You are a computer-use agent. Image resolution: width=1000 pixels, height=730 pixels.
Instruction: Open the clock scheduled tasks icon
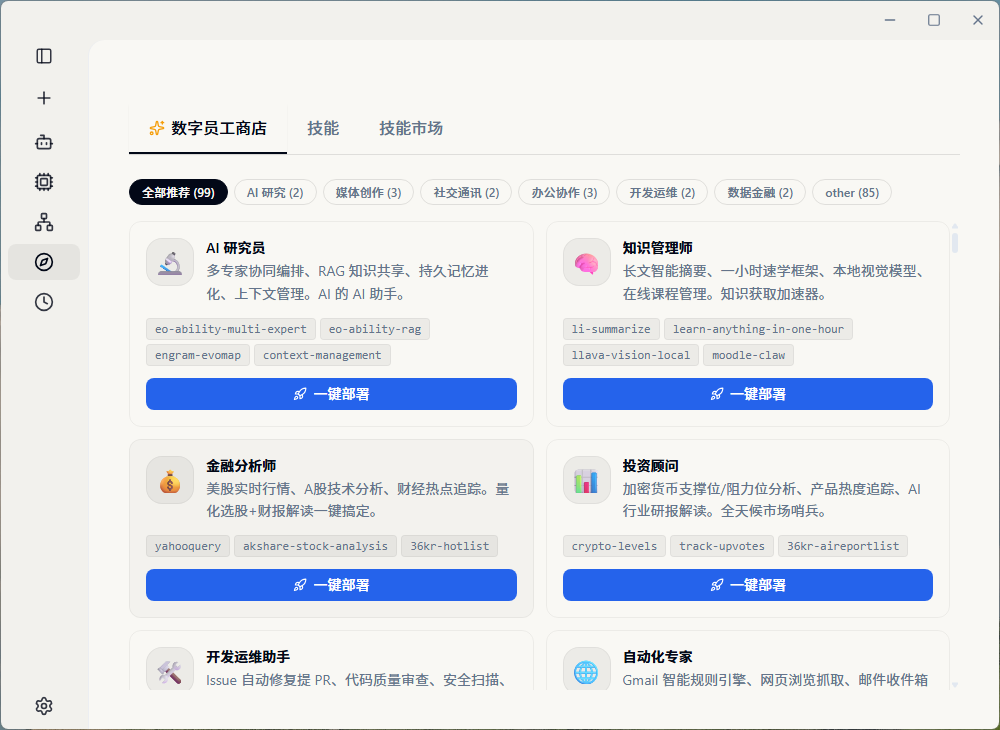click(x=44, y=302)
